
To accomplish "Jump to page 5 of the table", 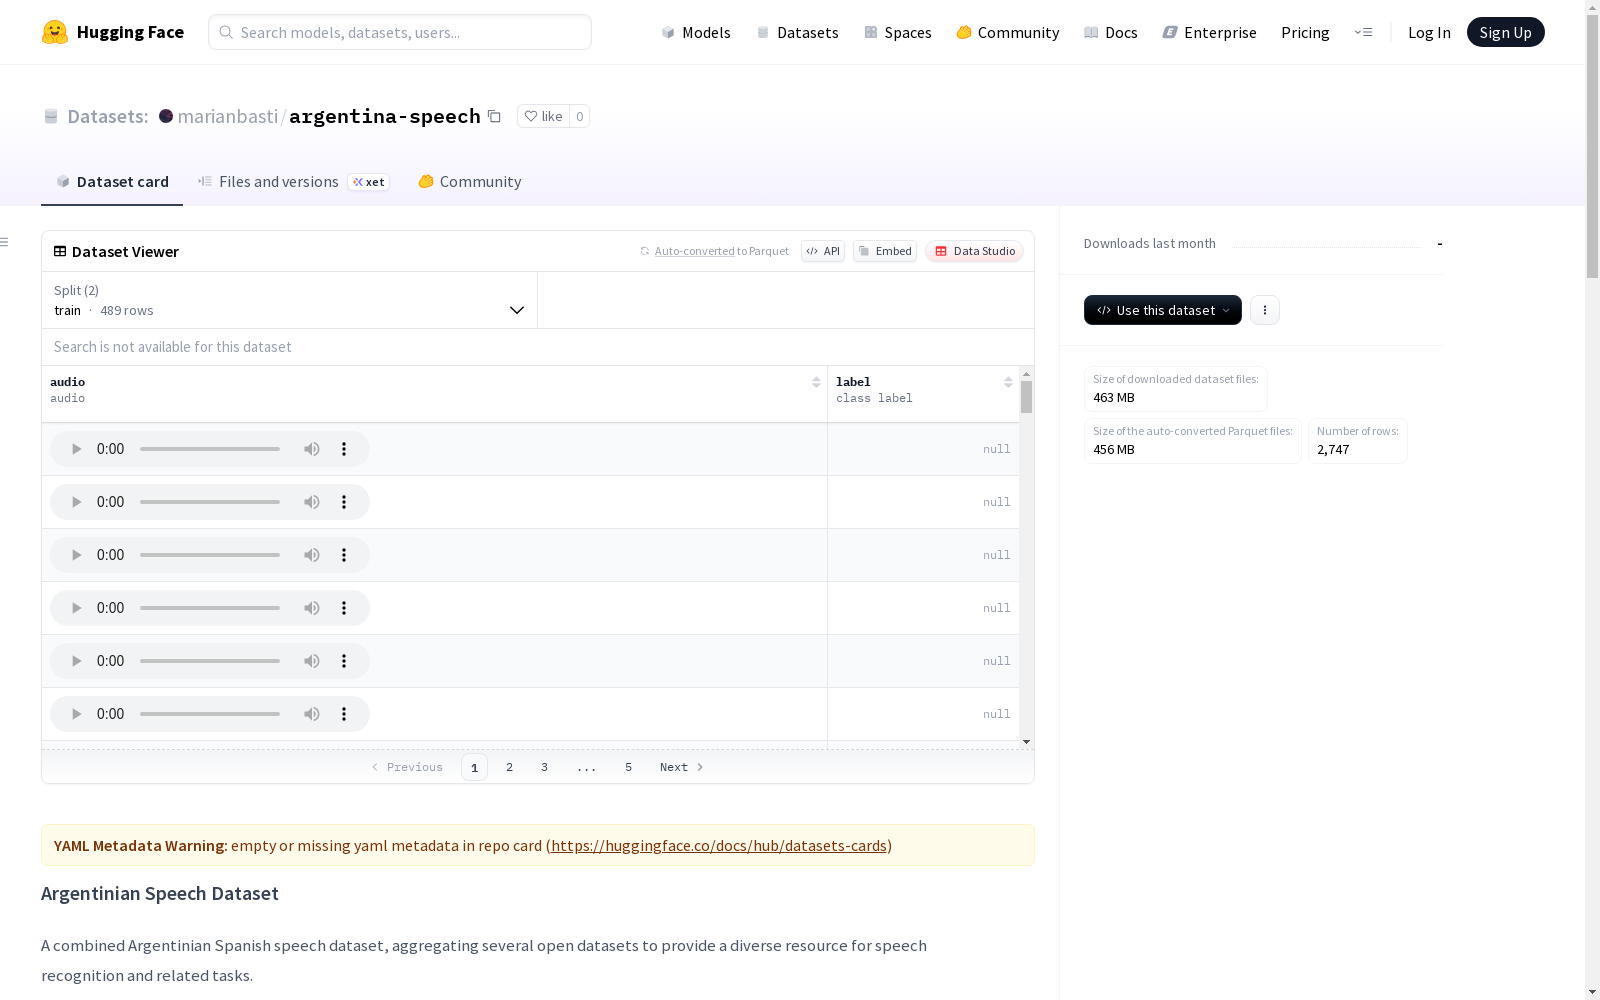I will click(629, 767).
